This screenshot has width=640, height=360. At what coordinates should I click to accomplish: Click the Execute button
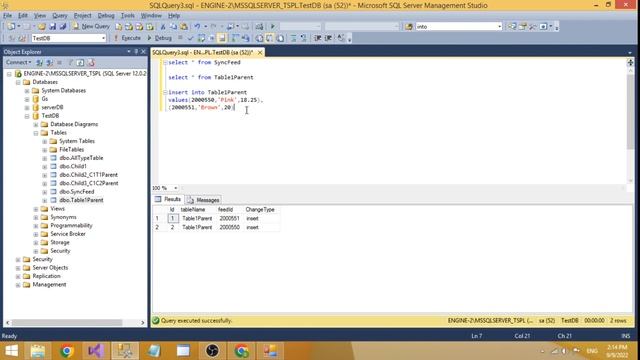pyautogui.click(x=127, y=38)
